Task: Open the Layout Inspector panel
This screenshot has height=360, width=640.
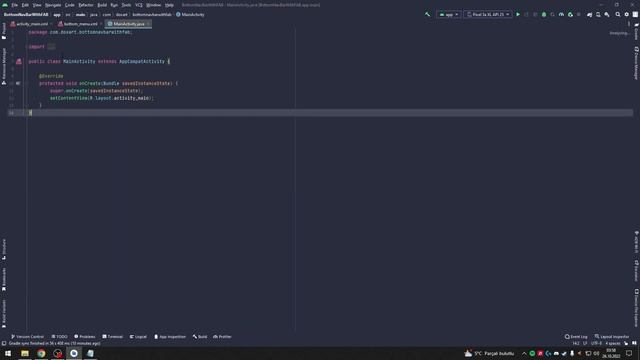Action: tap(612, 337)
